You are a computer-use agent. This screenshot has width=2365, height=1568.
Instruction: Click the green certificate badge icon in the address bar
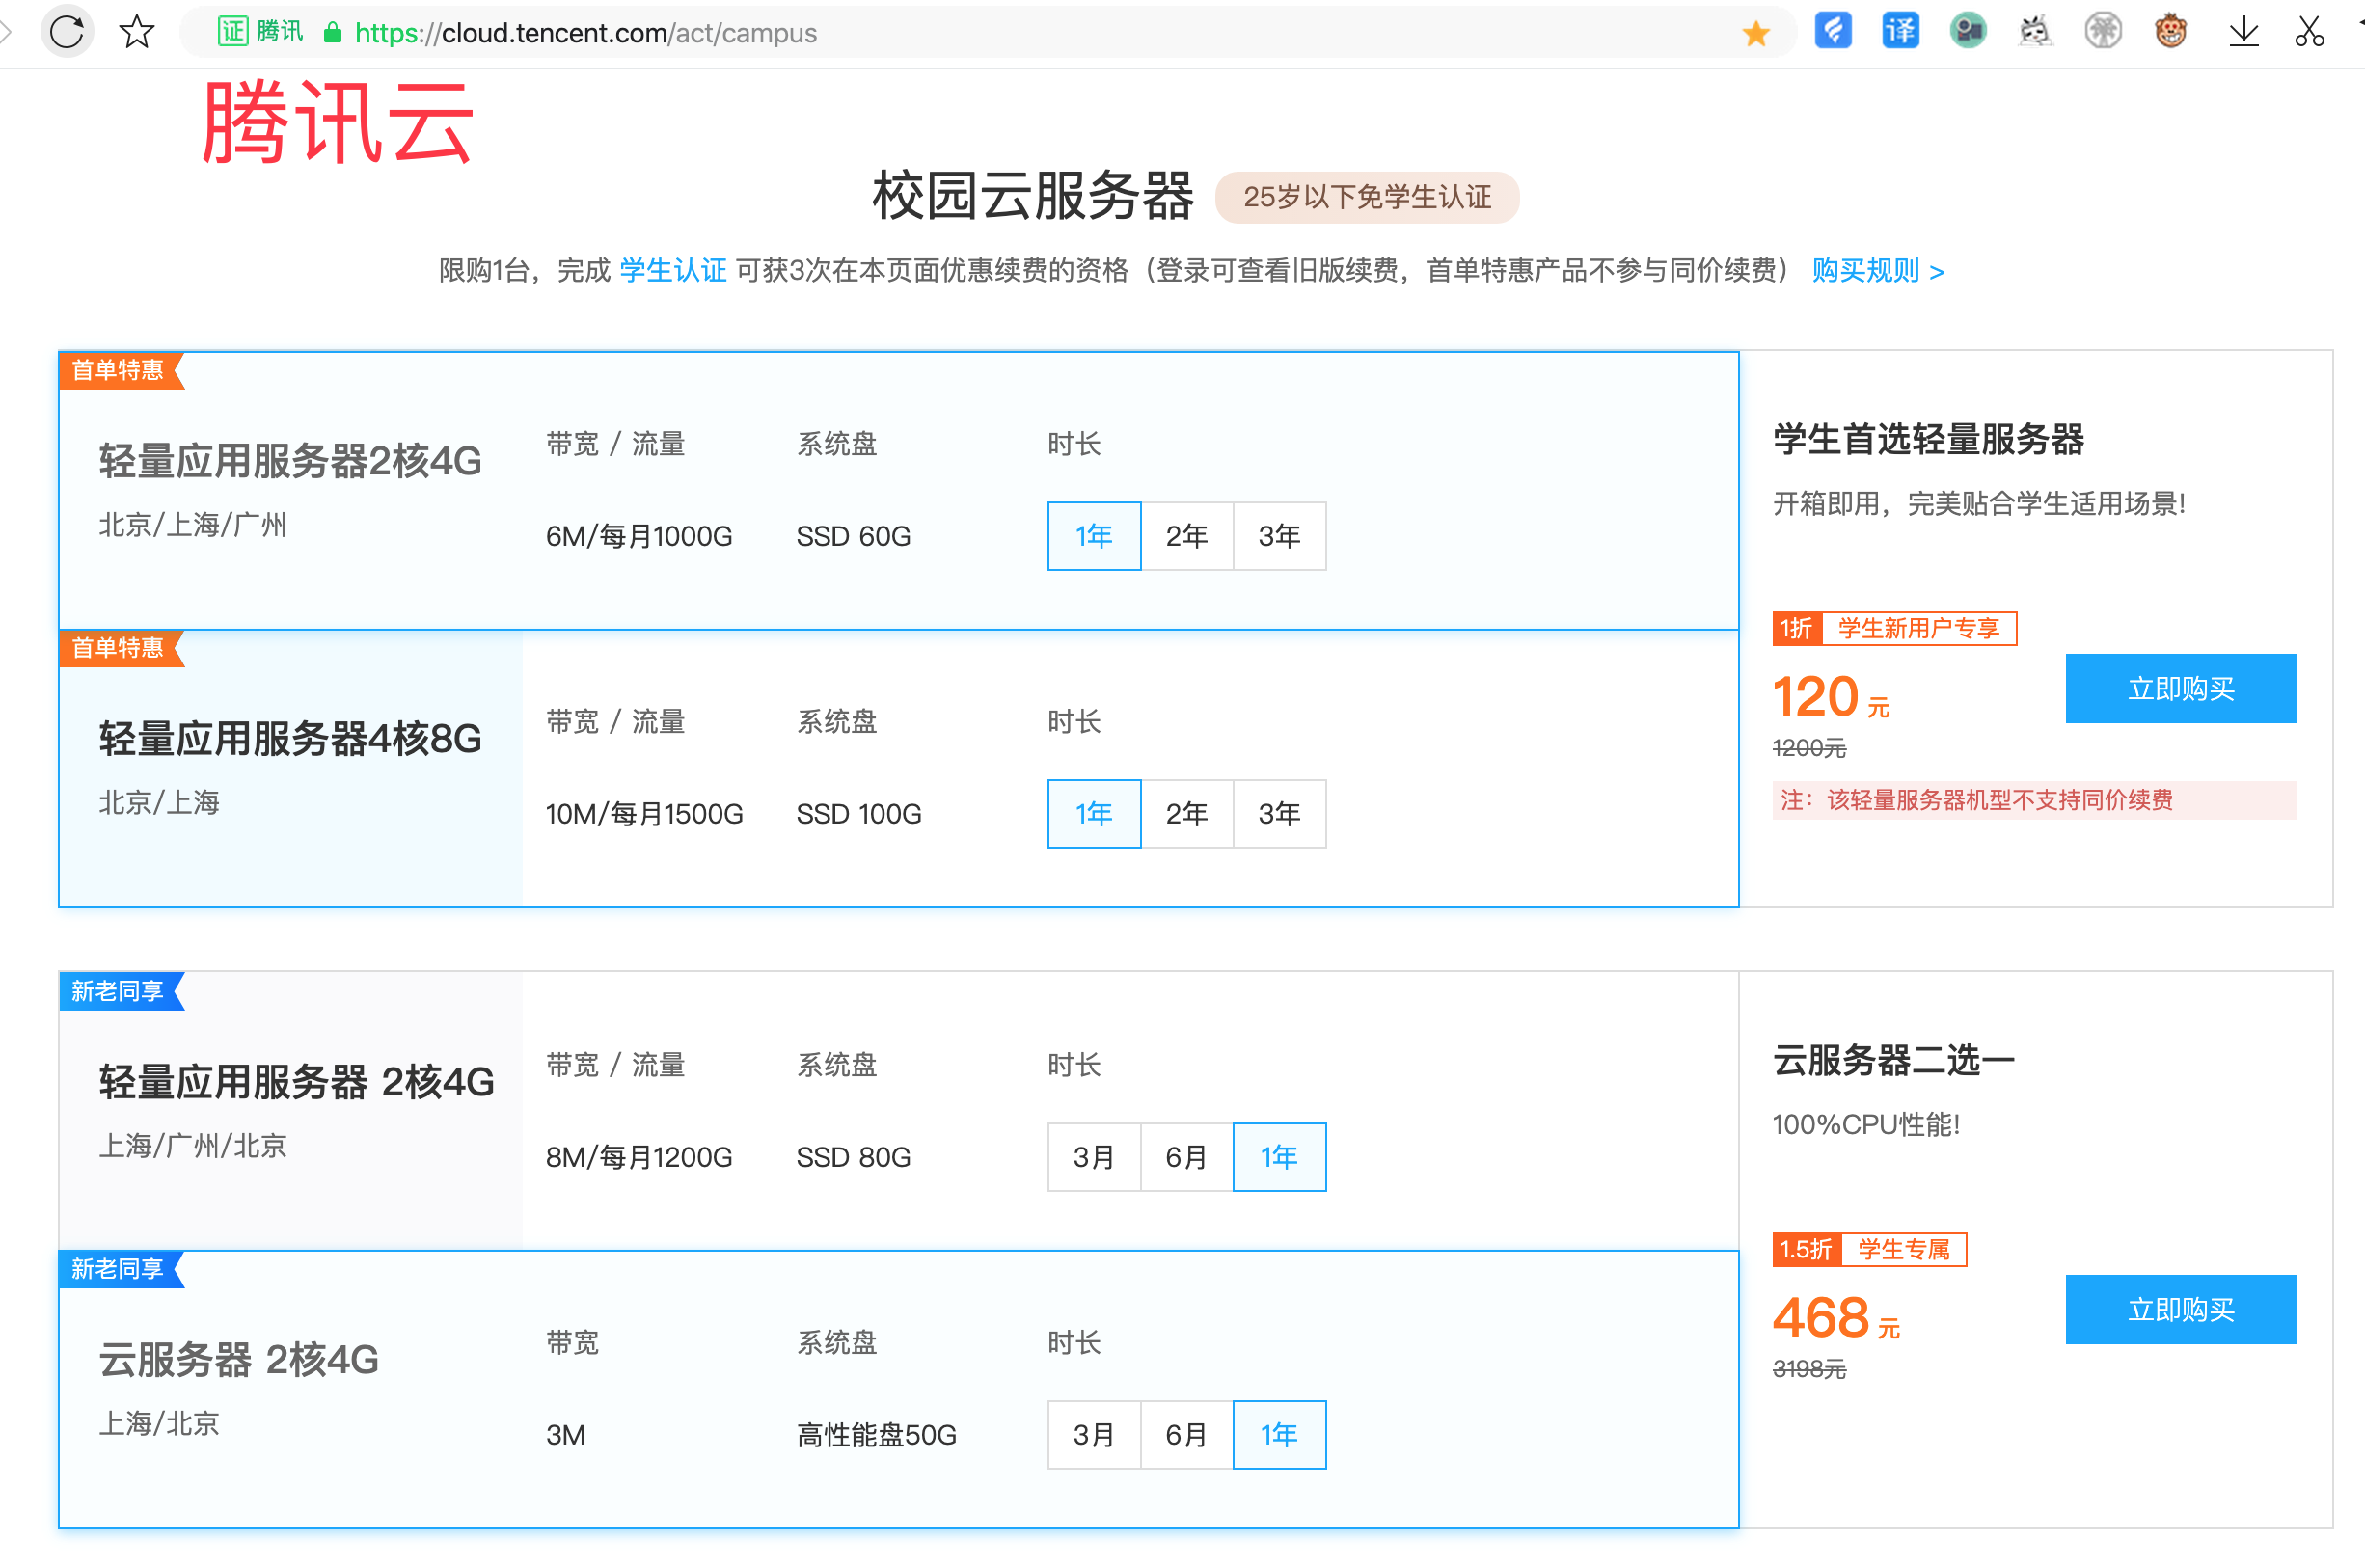(x=232, y=31)
